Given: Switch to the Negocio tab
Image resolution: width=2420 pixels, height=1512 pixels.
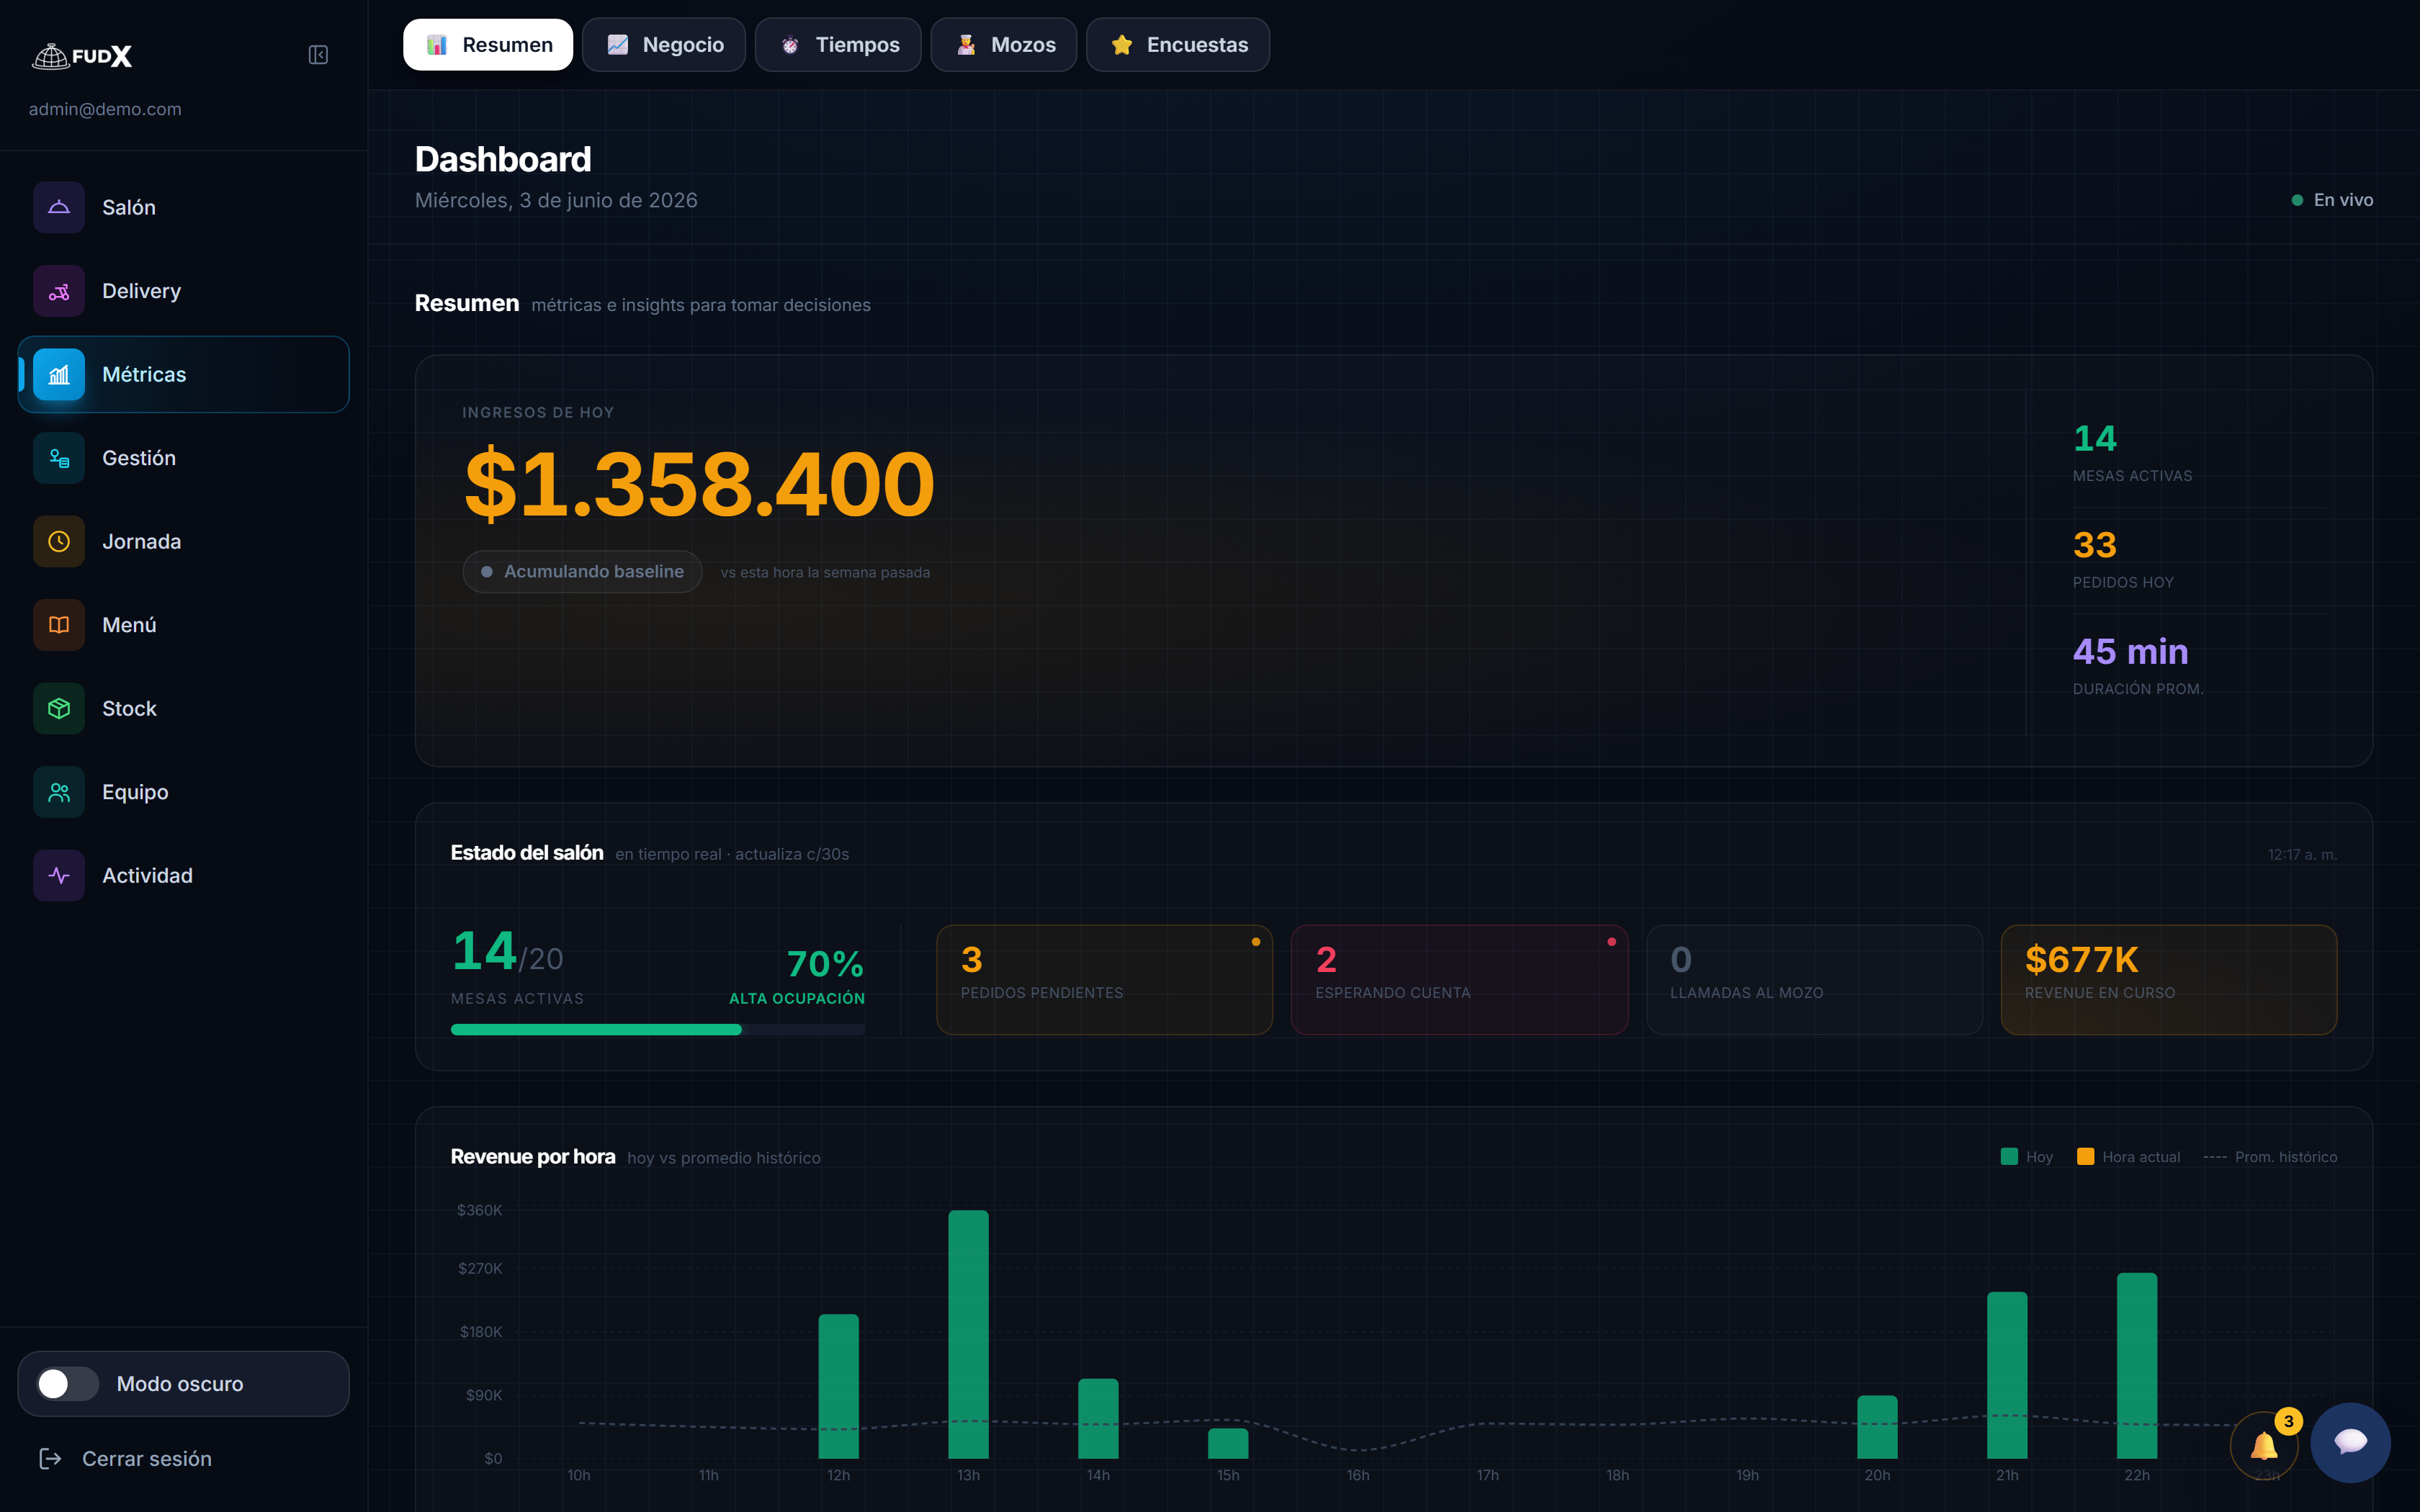Looking at the screenshot, I should pyautogui.click(x=664, y=45).
